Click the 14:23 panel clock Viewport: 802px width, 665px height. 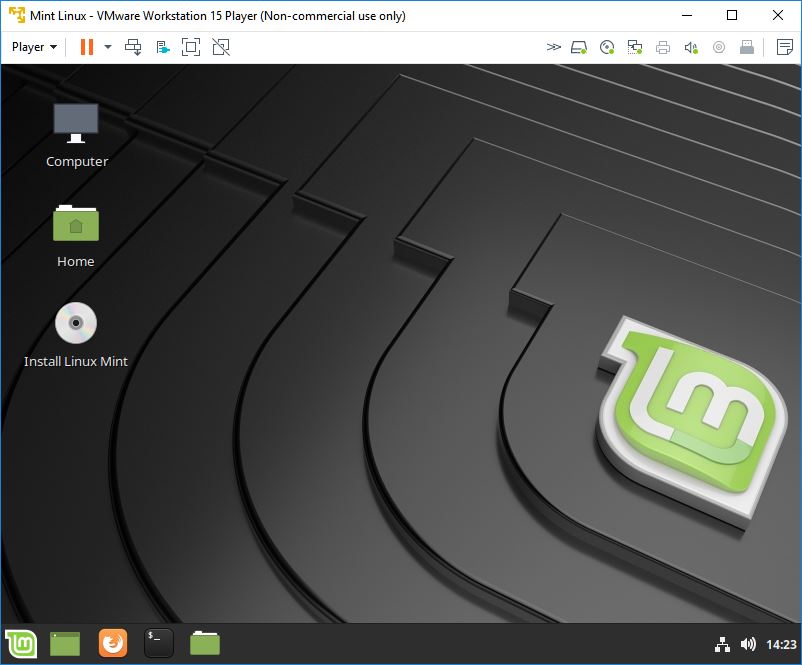point(781,645)
